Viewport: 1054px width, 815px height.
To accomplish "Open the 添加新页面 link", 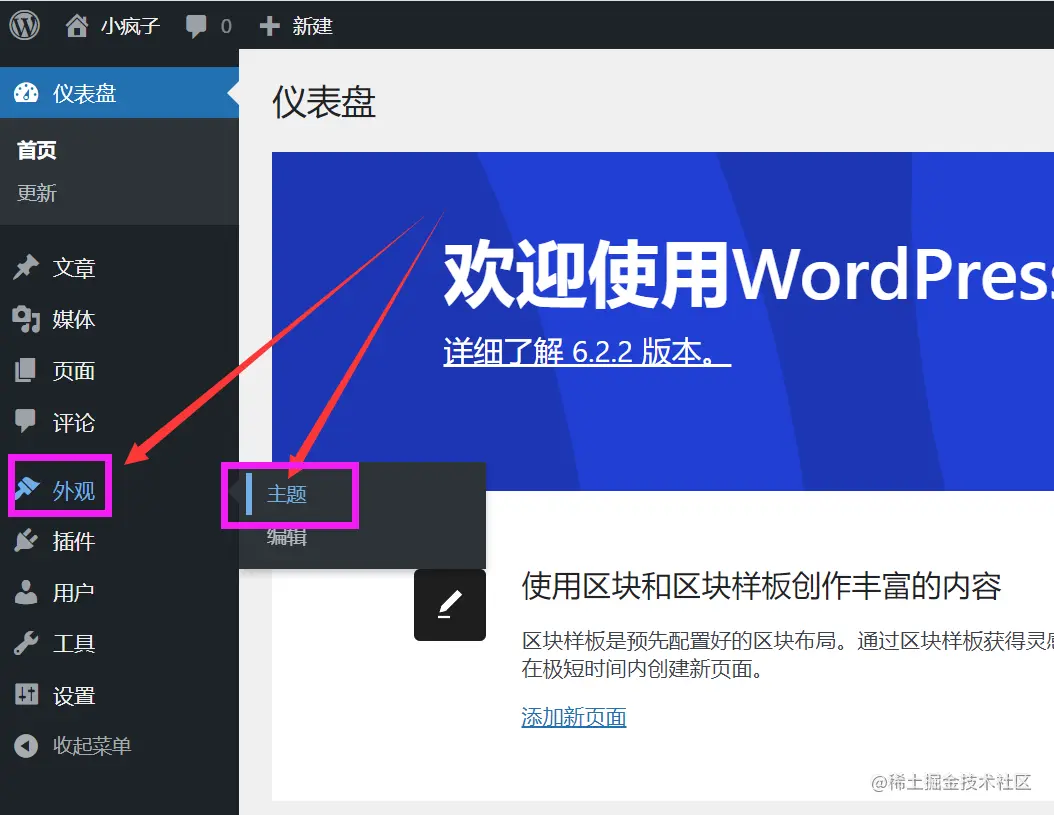I will coord(573,717).
